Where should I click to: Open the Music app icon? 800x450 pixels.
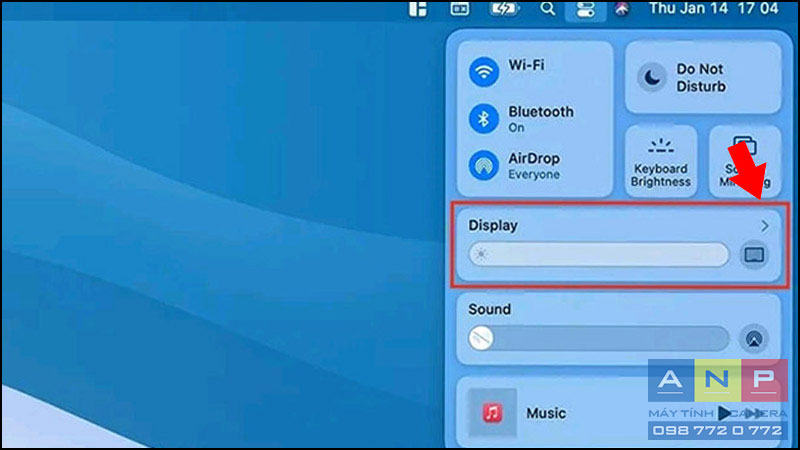[492, 412]
